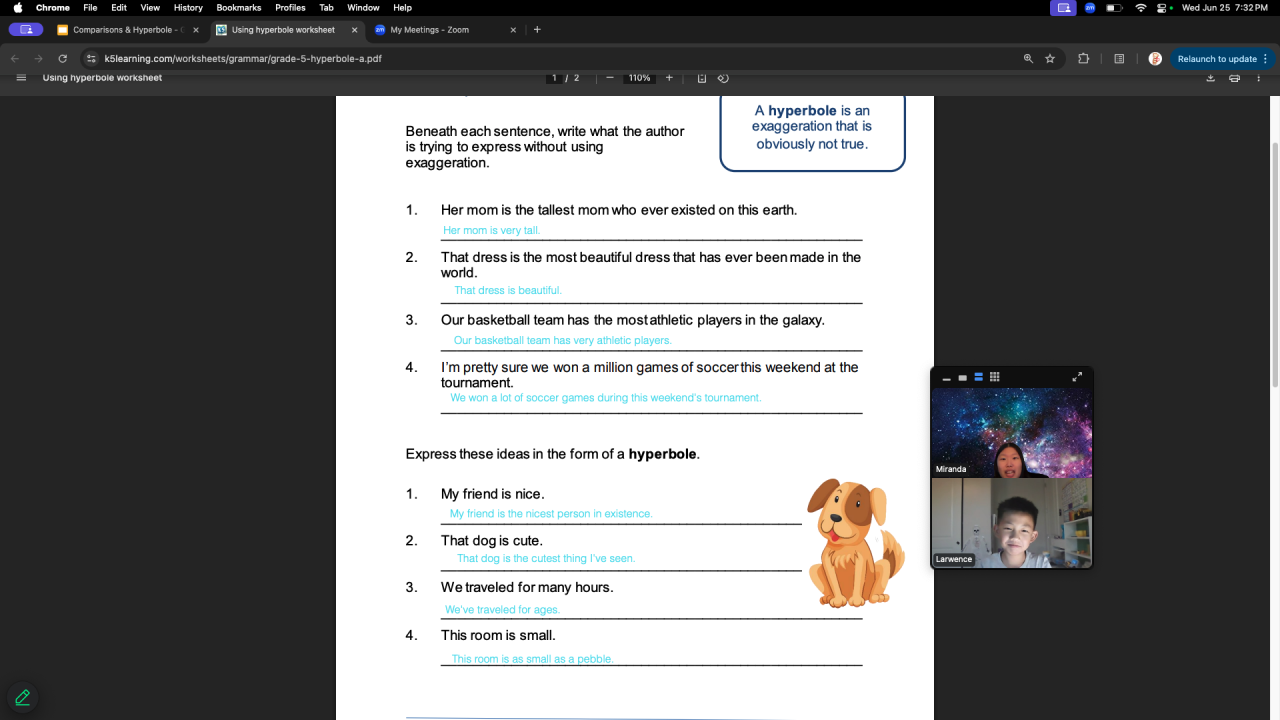Click the date and time in menu bar
The height and width of the screenshot is (720, 1280).
point(1225,8)
